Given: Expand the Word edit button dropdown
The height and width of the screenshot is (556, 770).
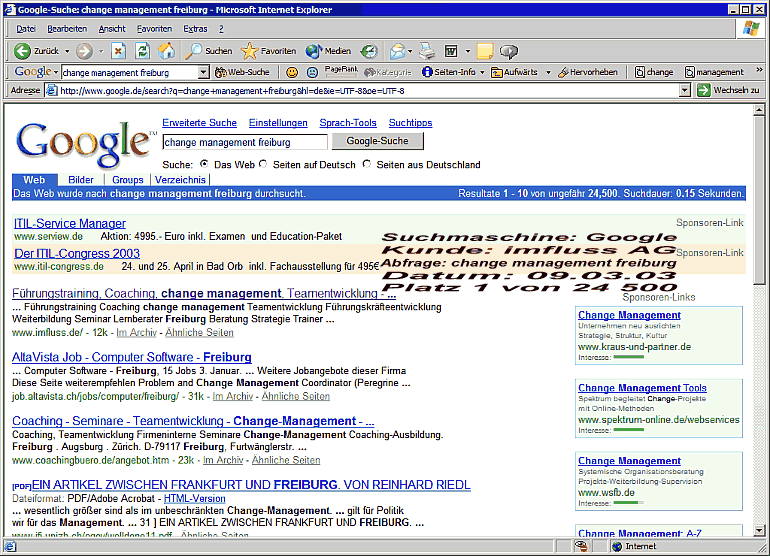Looking at the screenshot, I should (x=468, y=51).
